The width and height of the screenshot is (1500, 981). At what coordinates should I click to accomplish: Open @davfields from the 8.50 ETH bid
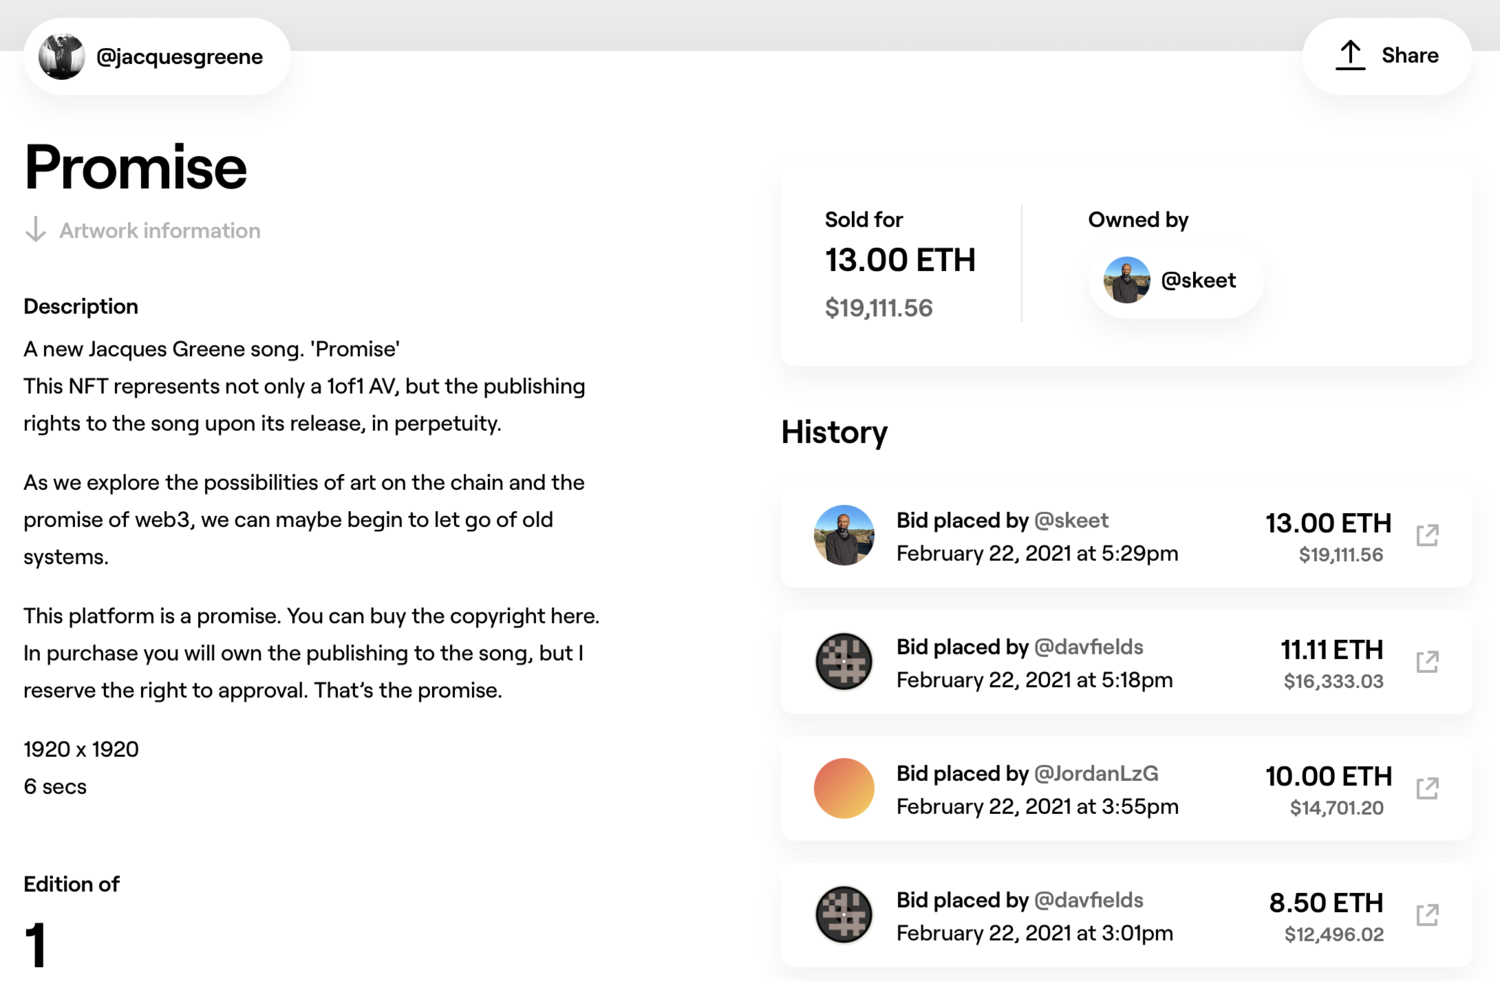click(1088, 900)
